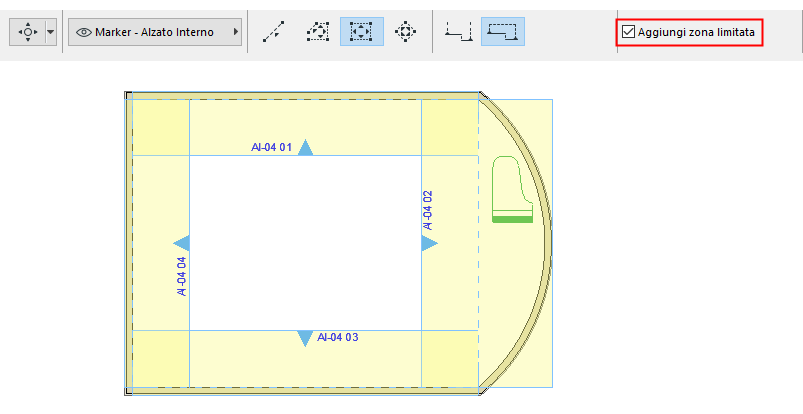This screenshot has height=414, width=803.
Task: Select the rectangular geometry method icon
Action: (x=362, y=32)
